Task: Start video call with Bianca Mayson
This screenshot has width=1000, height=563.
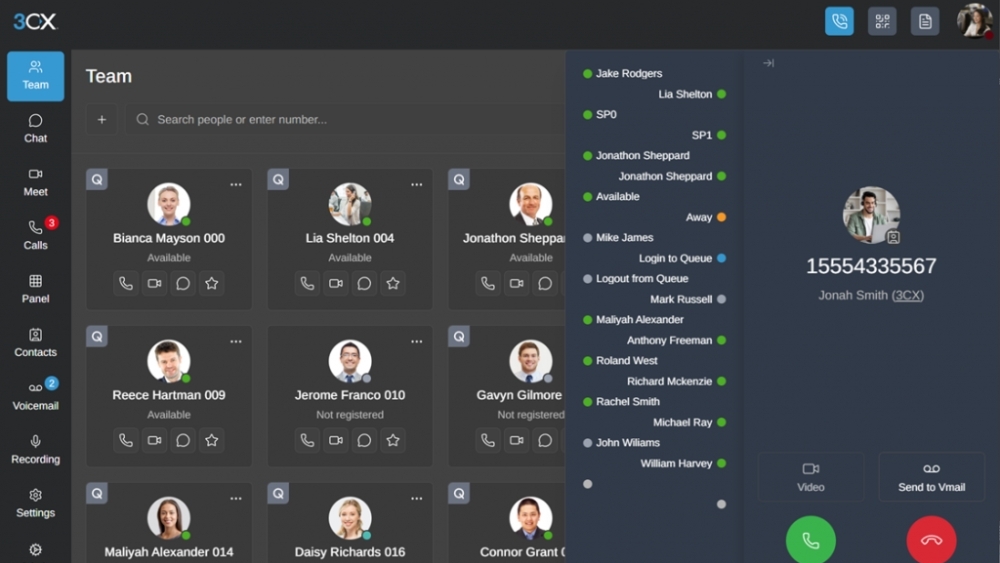Action: [x=154, y=283]
